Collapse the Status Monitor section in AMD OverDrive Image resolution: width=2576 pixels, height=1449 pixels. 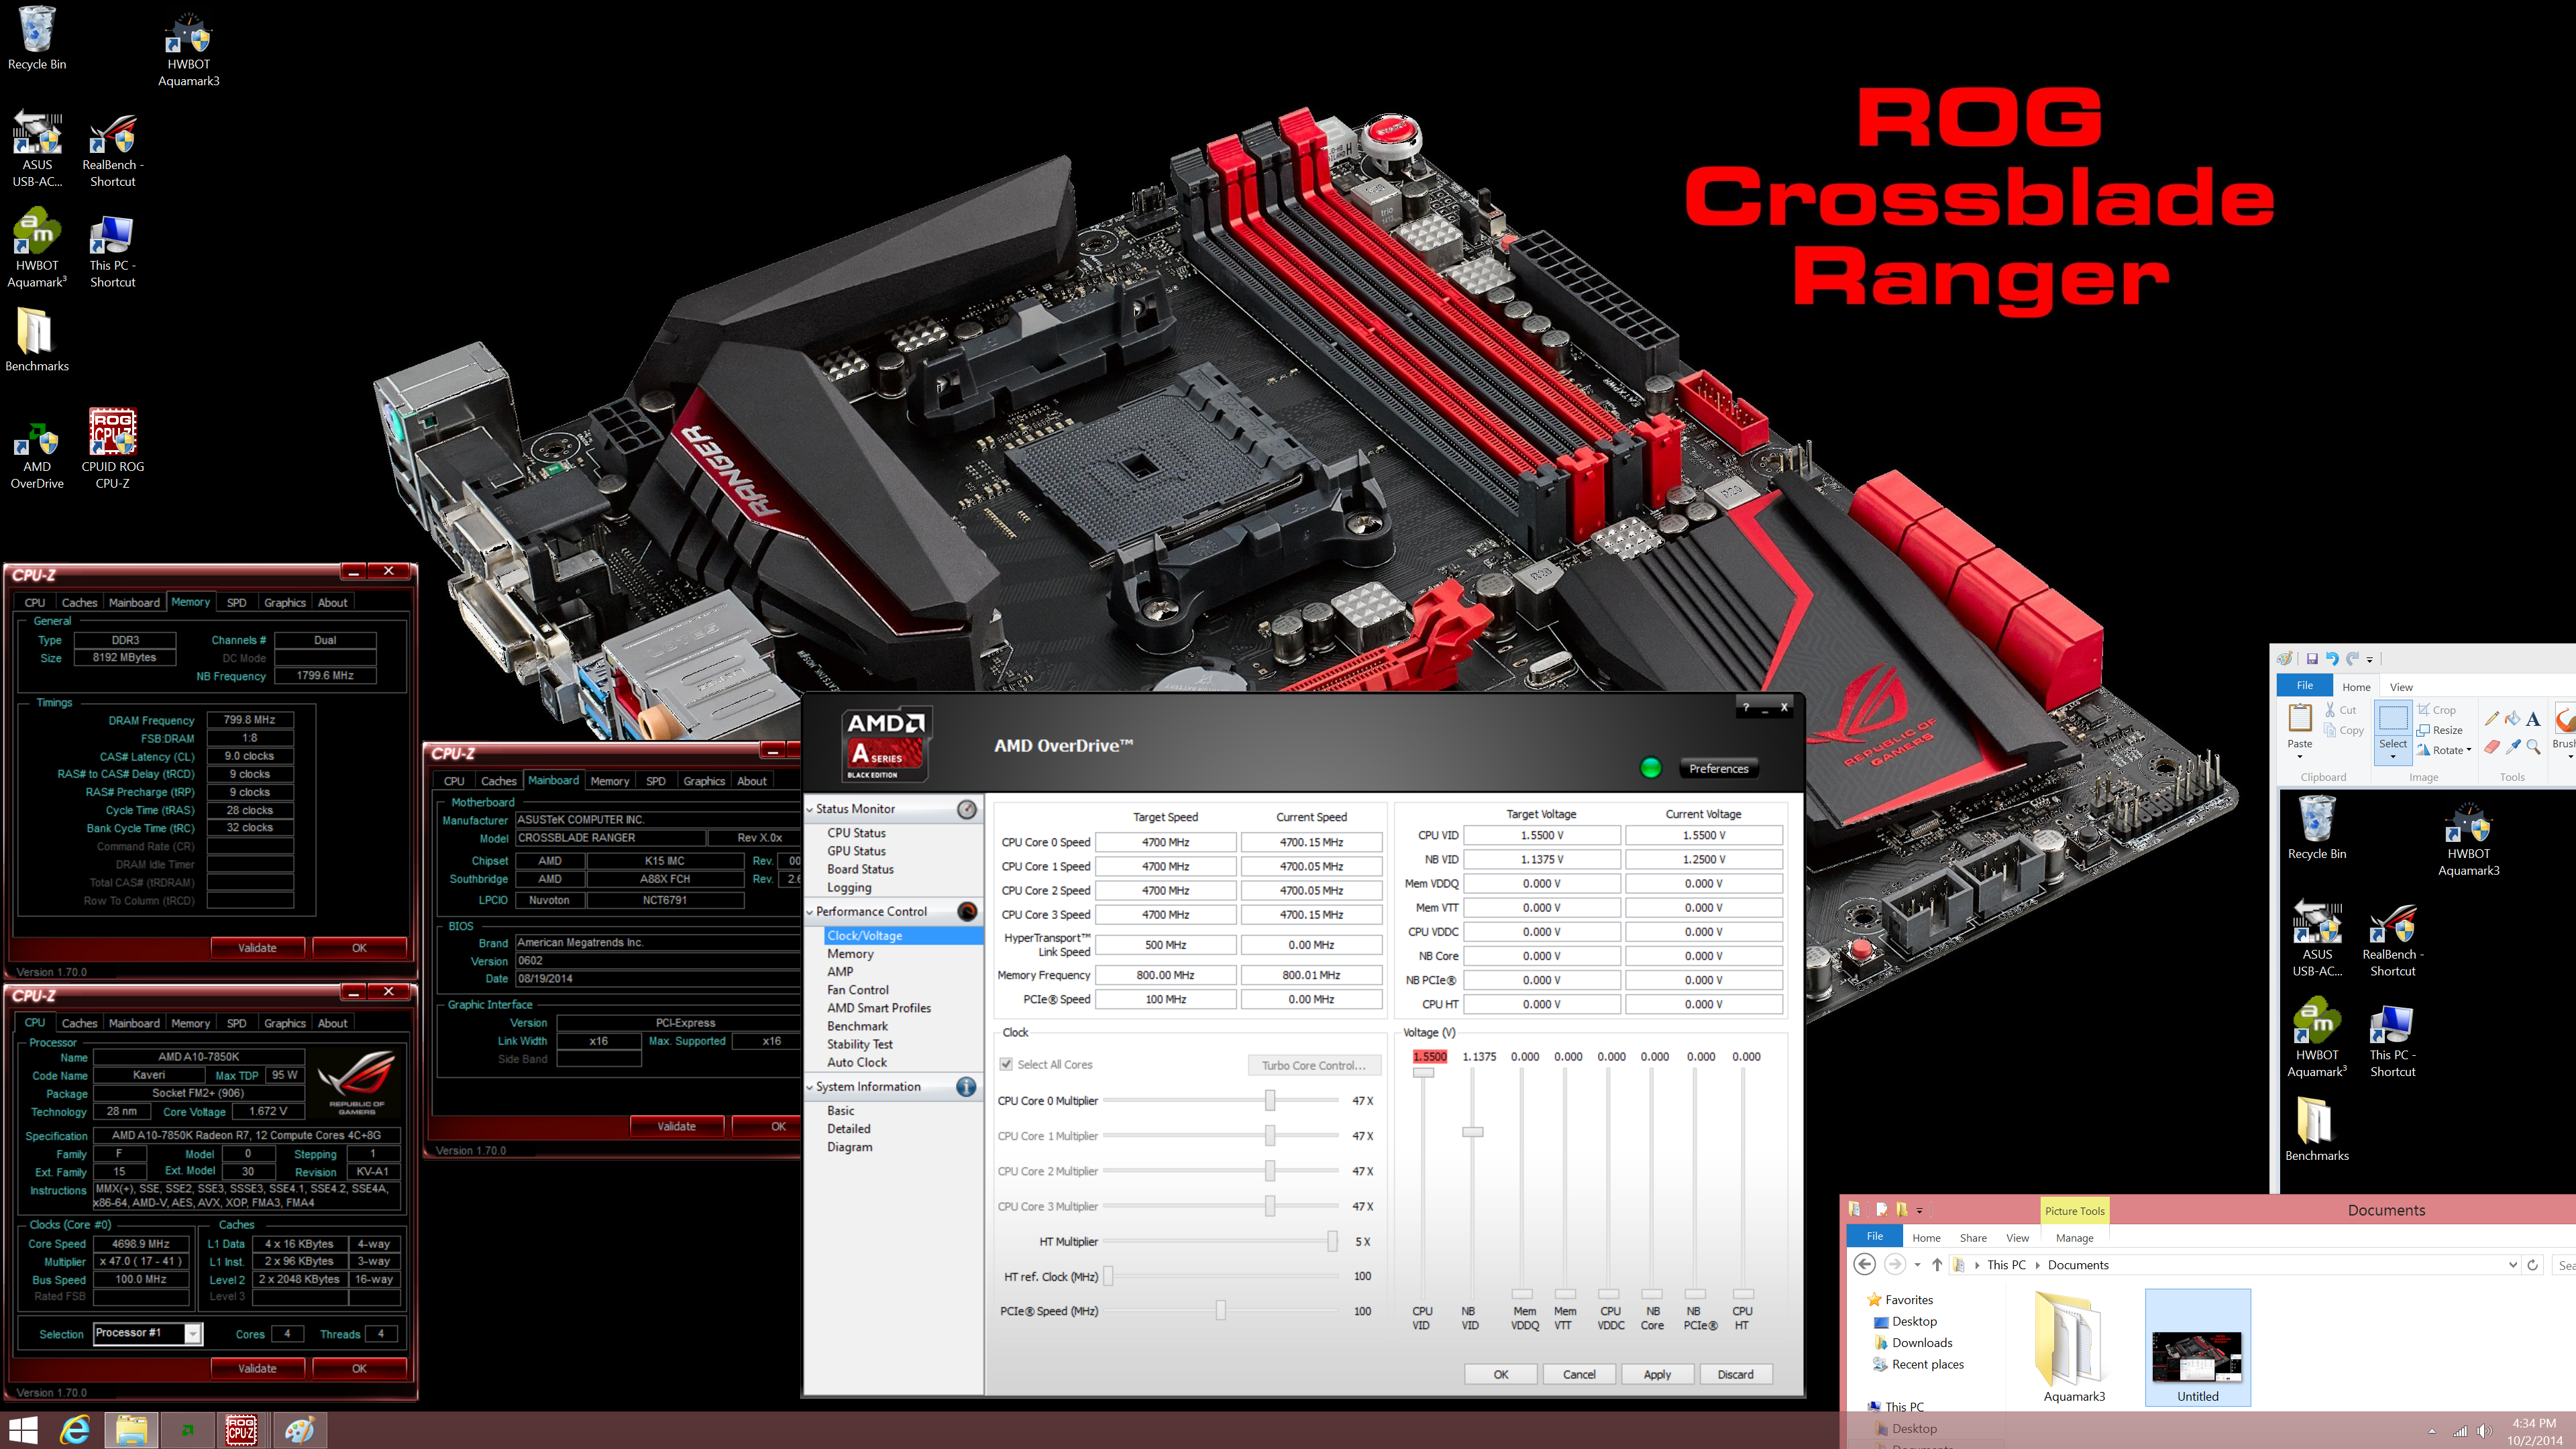[x=810, y=809]
